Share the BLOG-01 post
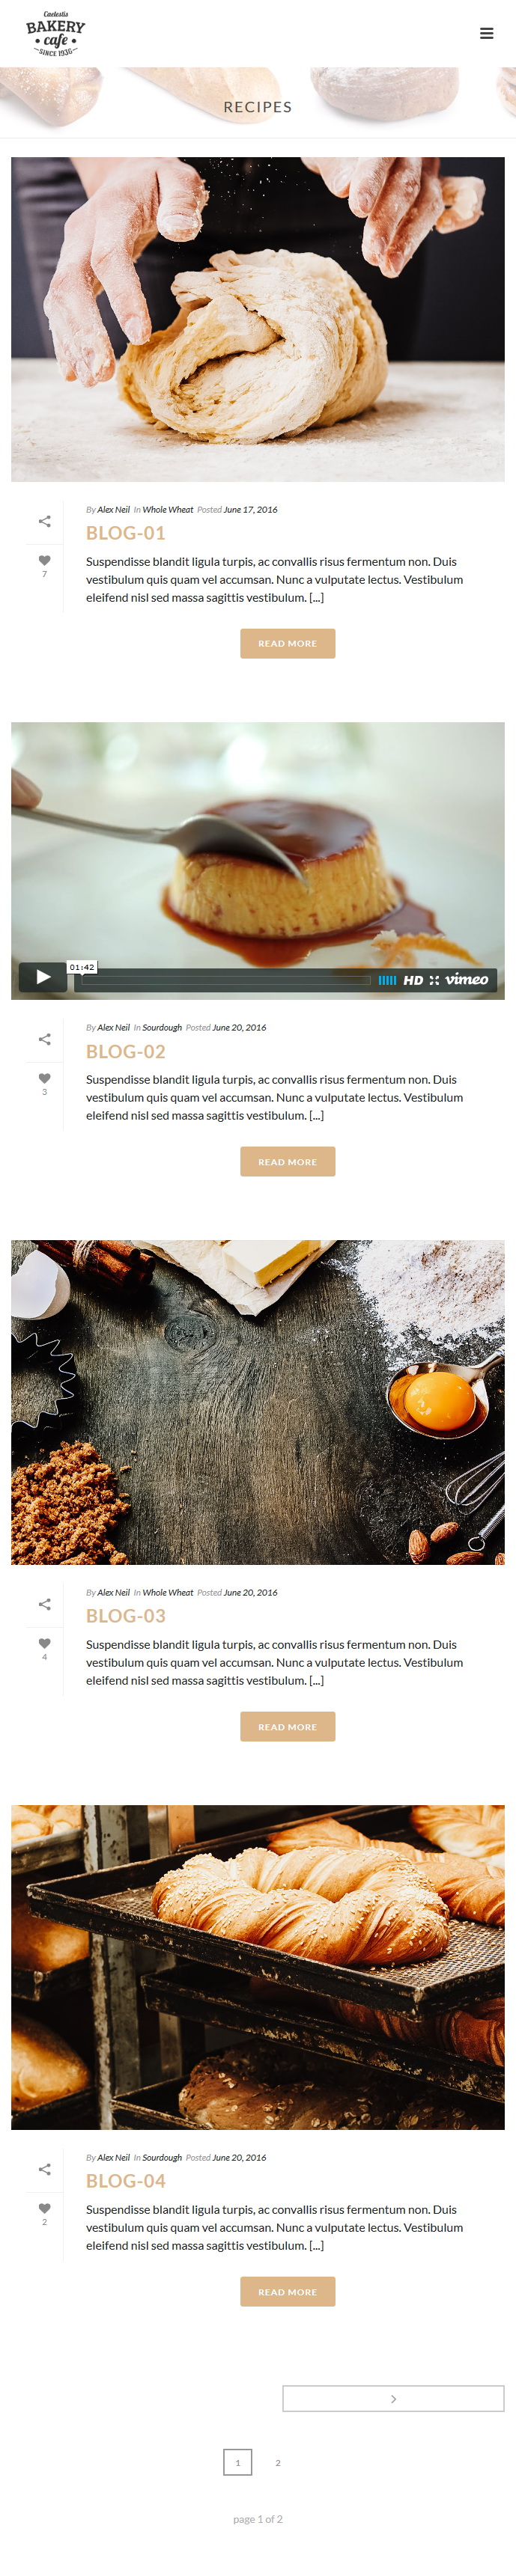 [44, 521]
